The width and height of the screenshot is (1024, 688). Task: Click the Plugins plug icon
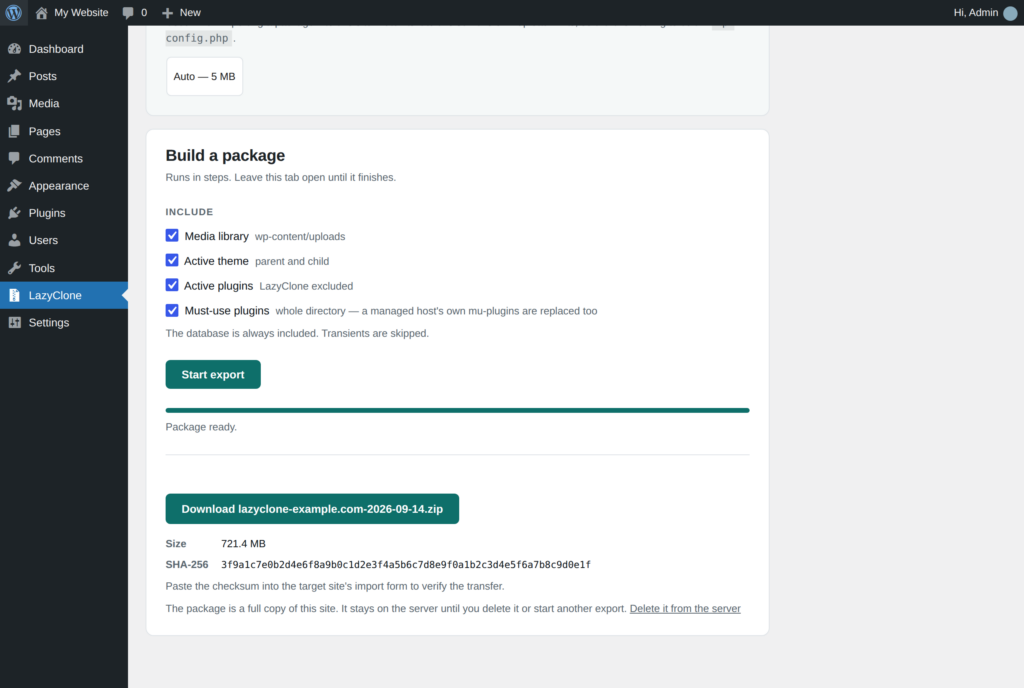14,213
